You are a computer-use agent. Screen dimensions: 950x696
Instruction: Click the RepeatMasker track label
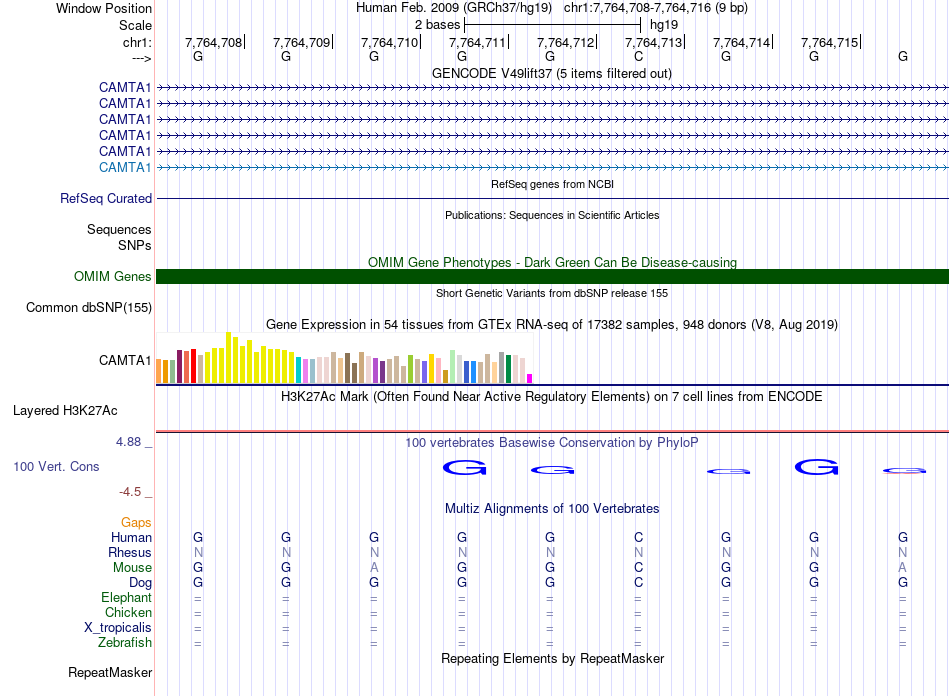(x=109, y=673)
